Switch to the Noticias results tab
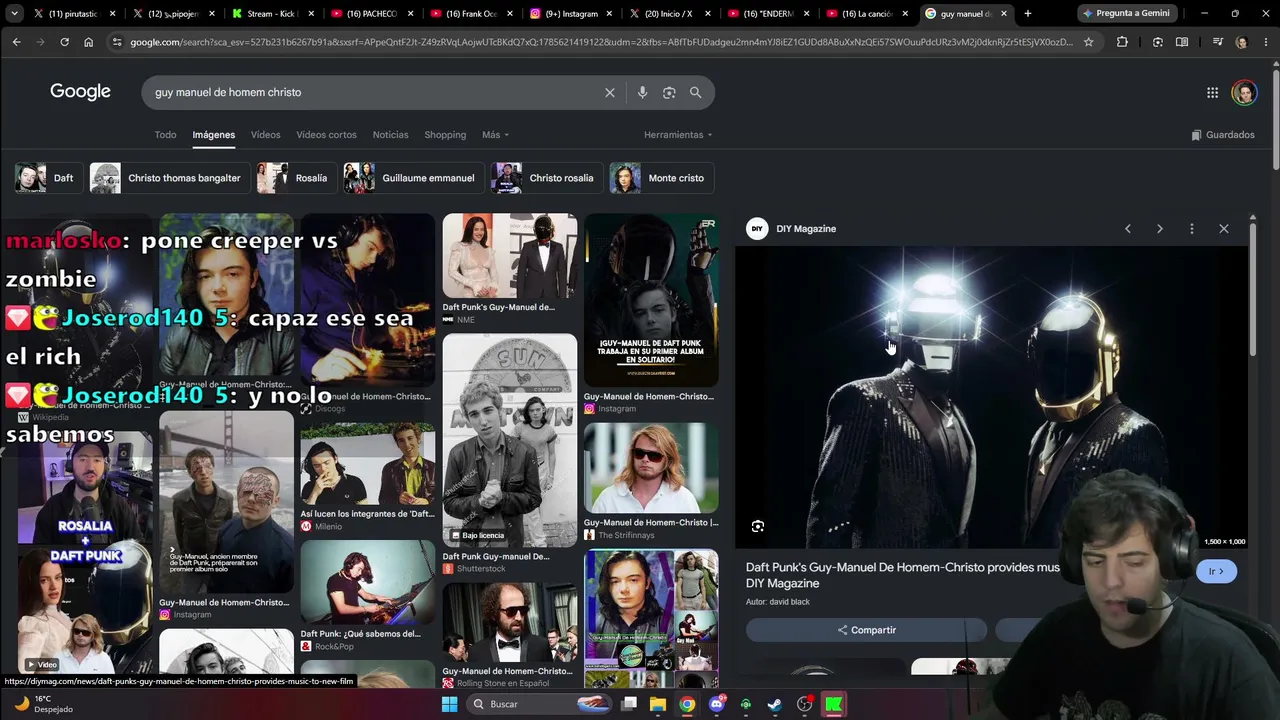 coord(390,135)
